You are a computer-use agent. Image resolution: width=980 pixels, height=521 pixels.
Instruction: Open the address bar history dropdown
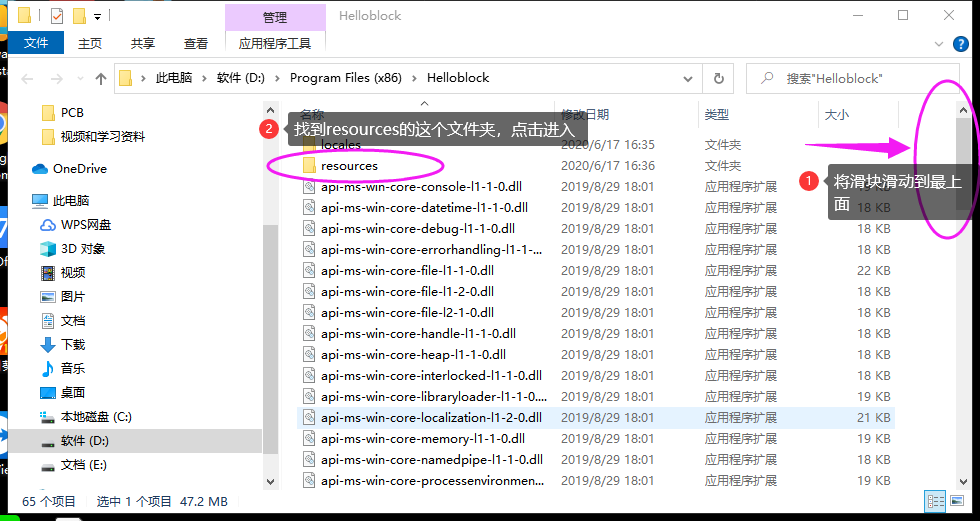pos(691,78)
